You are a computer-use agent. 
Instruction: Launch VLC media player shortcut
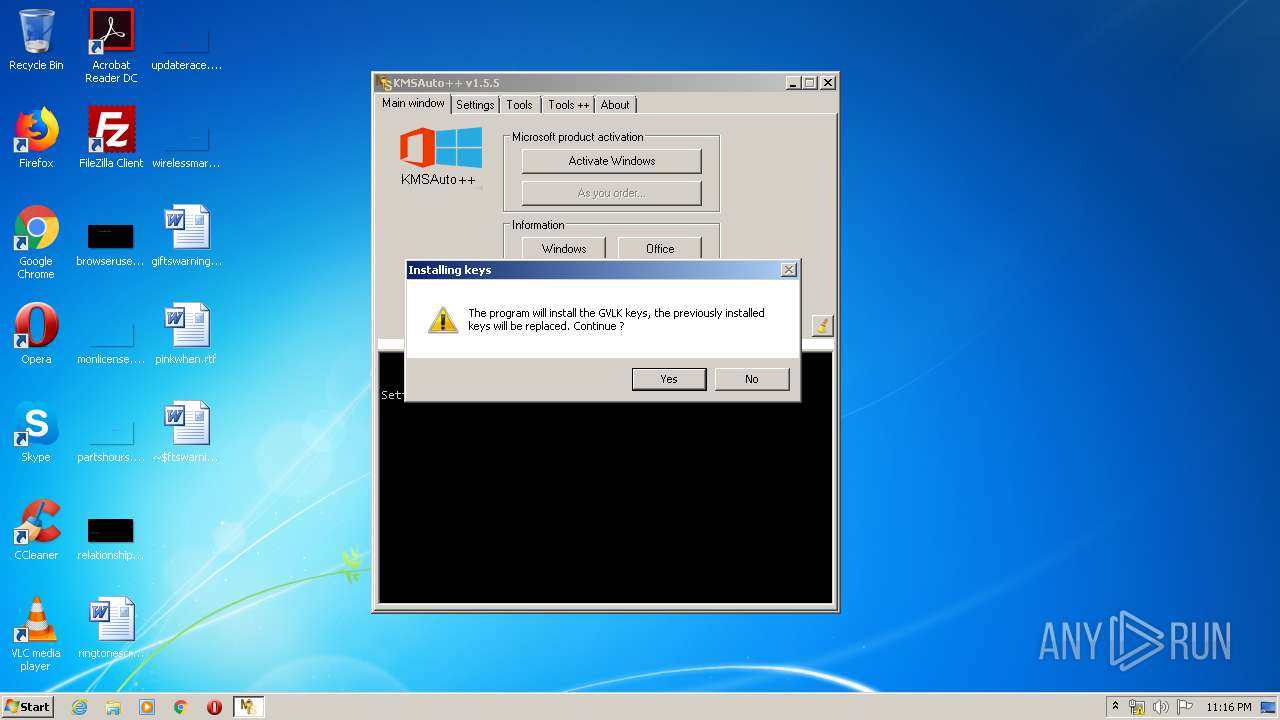36,634
